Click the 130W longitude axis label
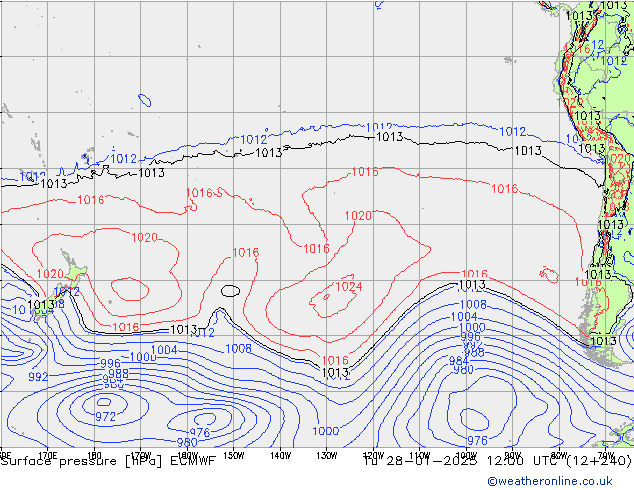The width and height of the screenshot is (634, 490). [x=326, y=455]
